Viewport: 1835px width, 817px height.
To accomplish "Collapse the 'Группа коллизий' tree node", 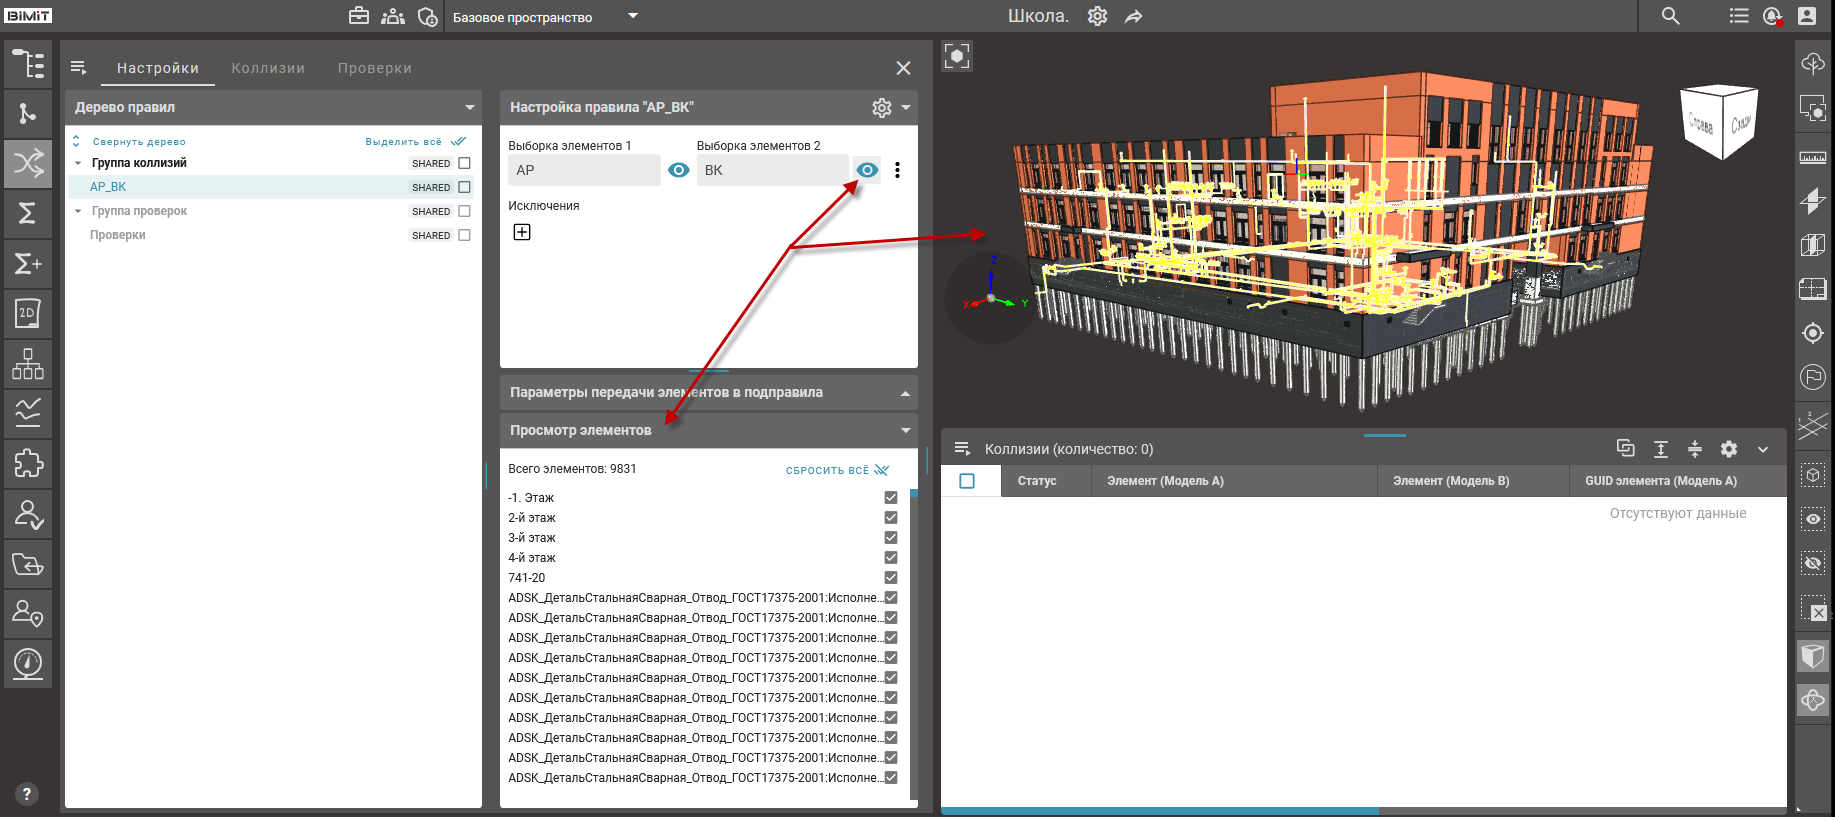I will tap(78, 163).
